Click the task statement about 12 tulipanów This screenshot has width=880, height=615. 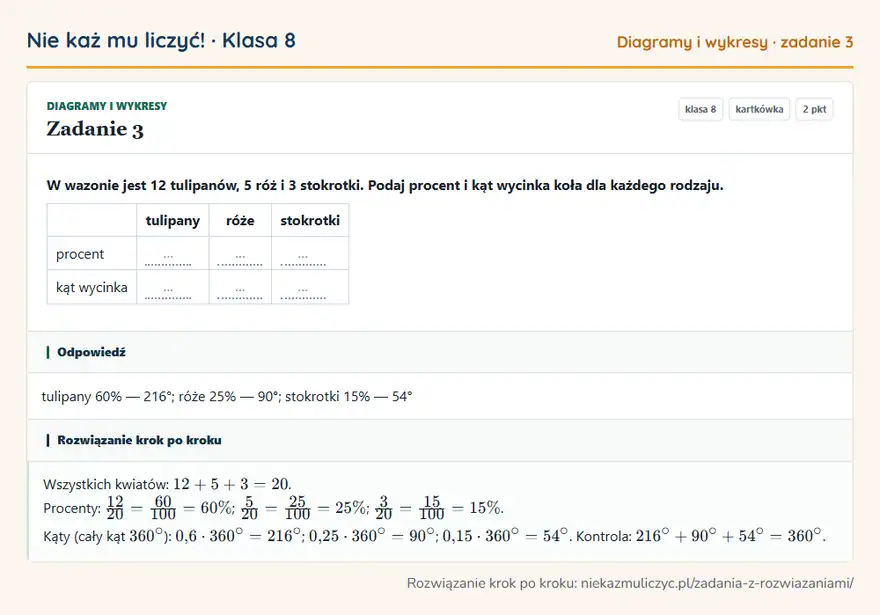(385, 185)
